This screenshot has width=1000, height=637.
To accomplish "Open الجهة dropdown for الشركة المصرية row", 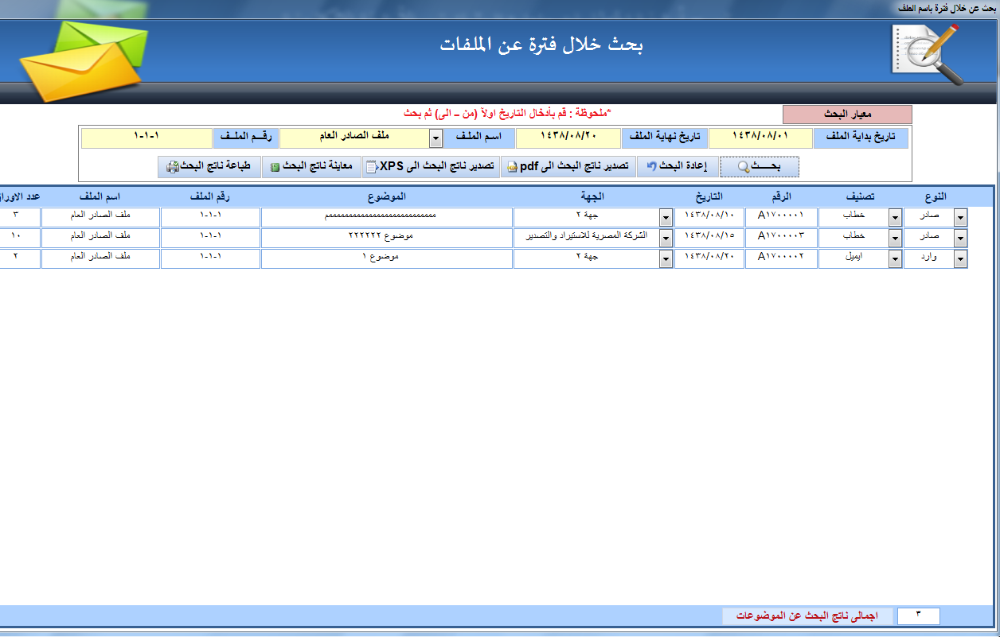I will click(666, 238).
